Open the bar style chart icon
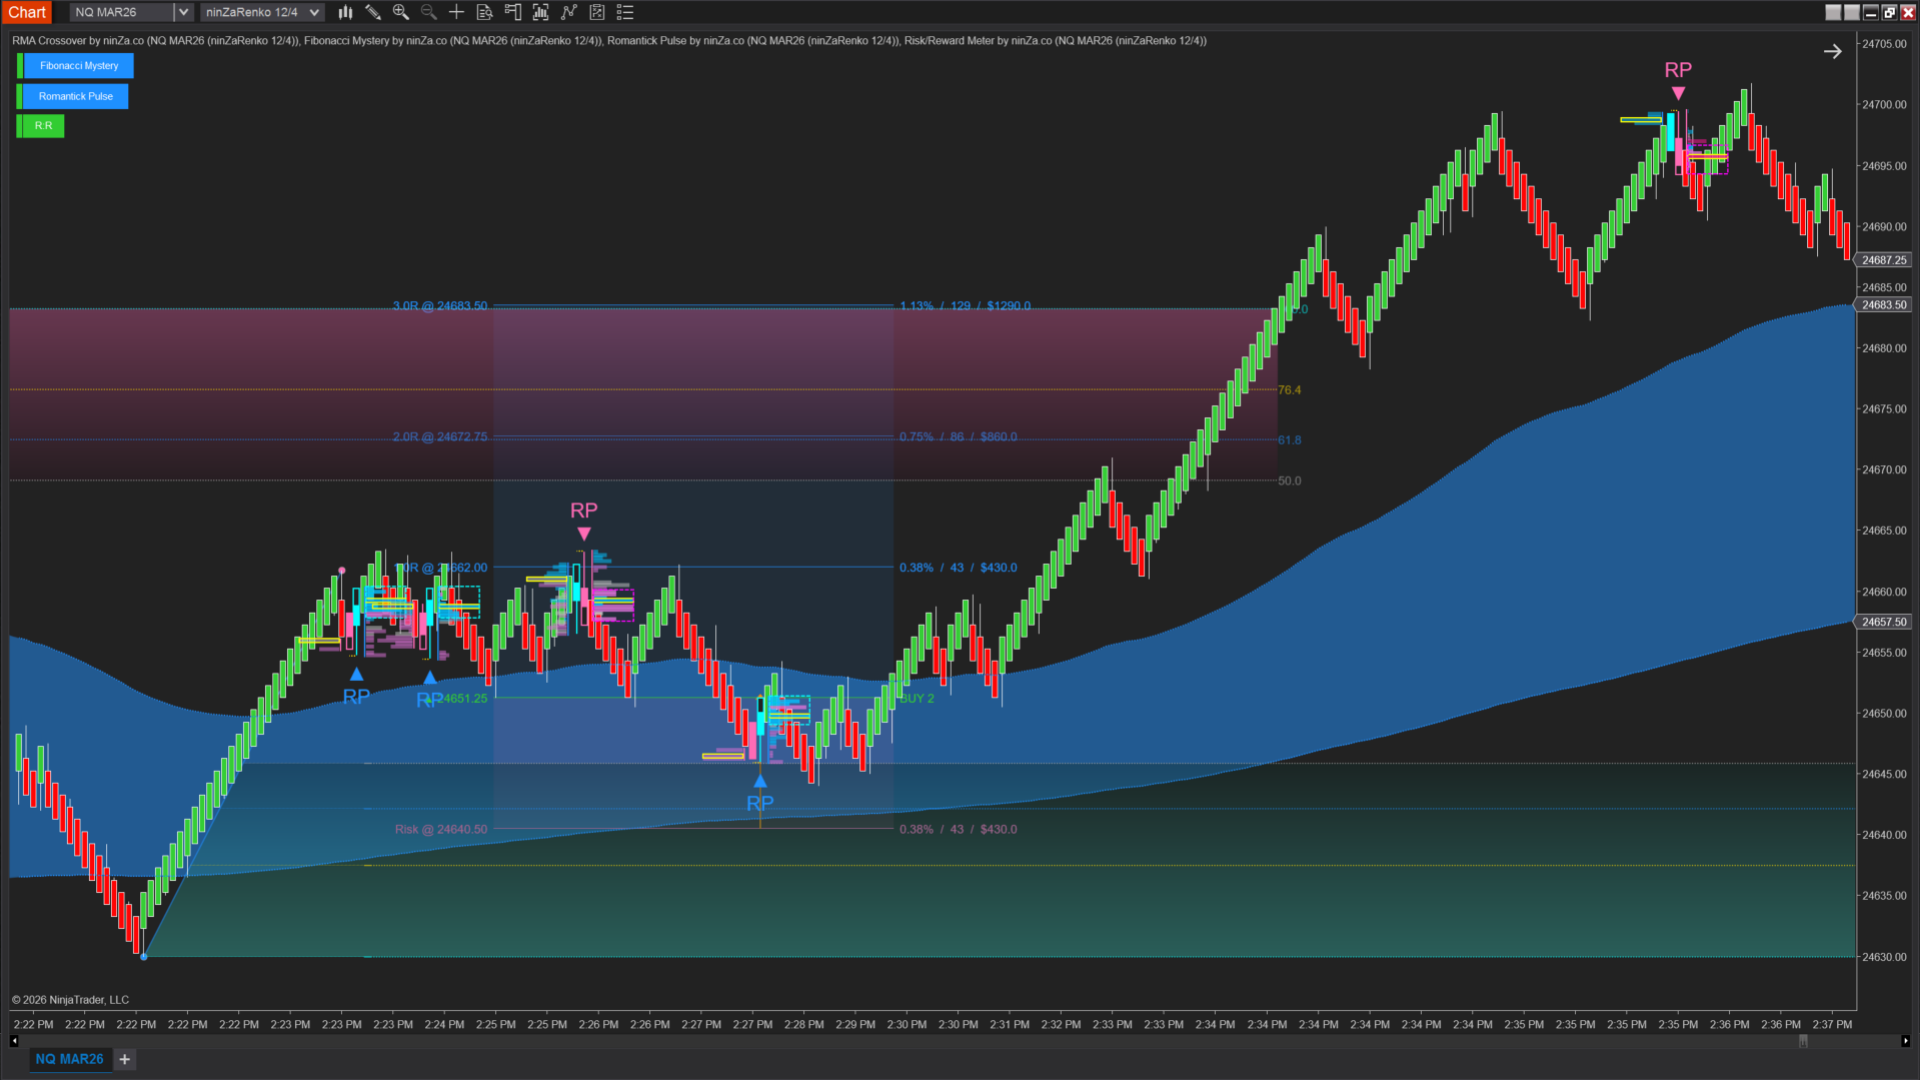This screenshot has height=1080, width=1920. 345,12
